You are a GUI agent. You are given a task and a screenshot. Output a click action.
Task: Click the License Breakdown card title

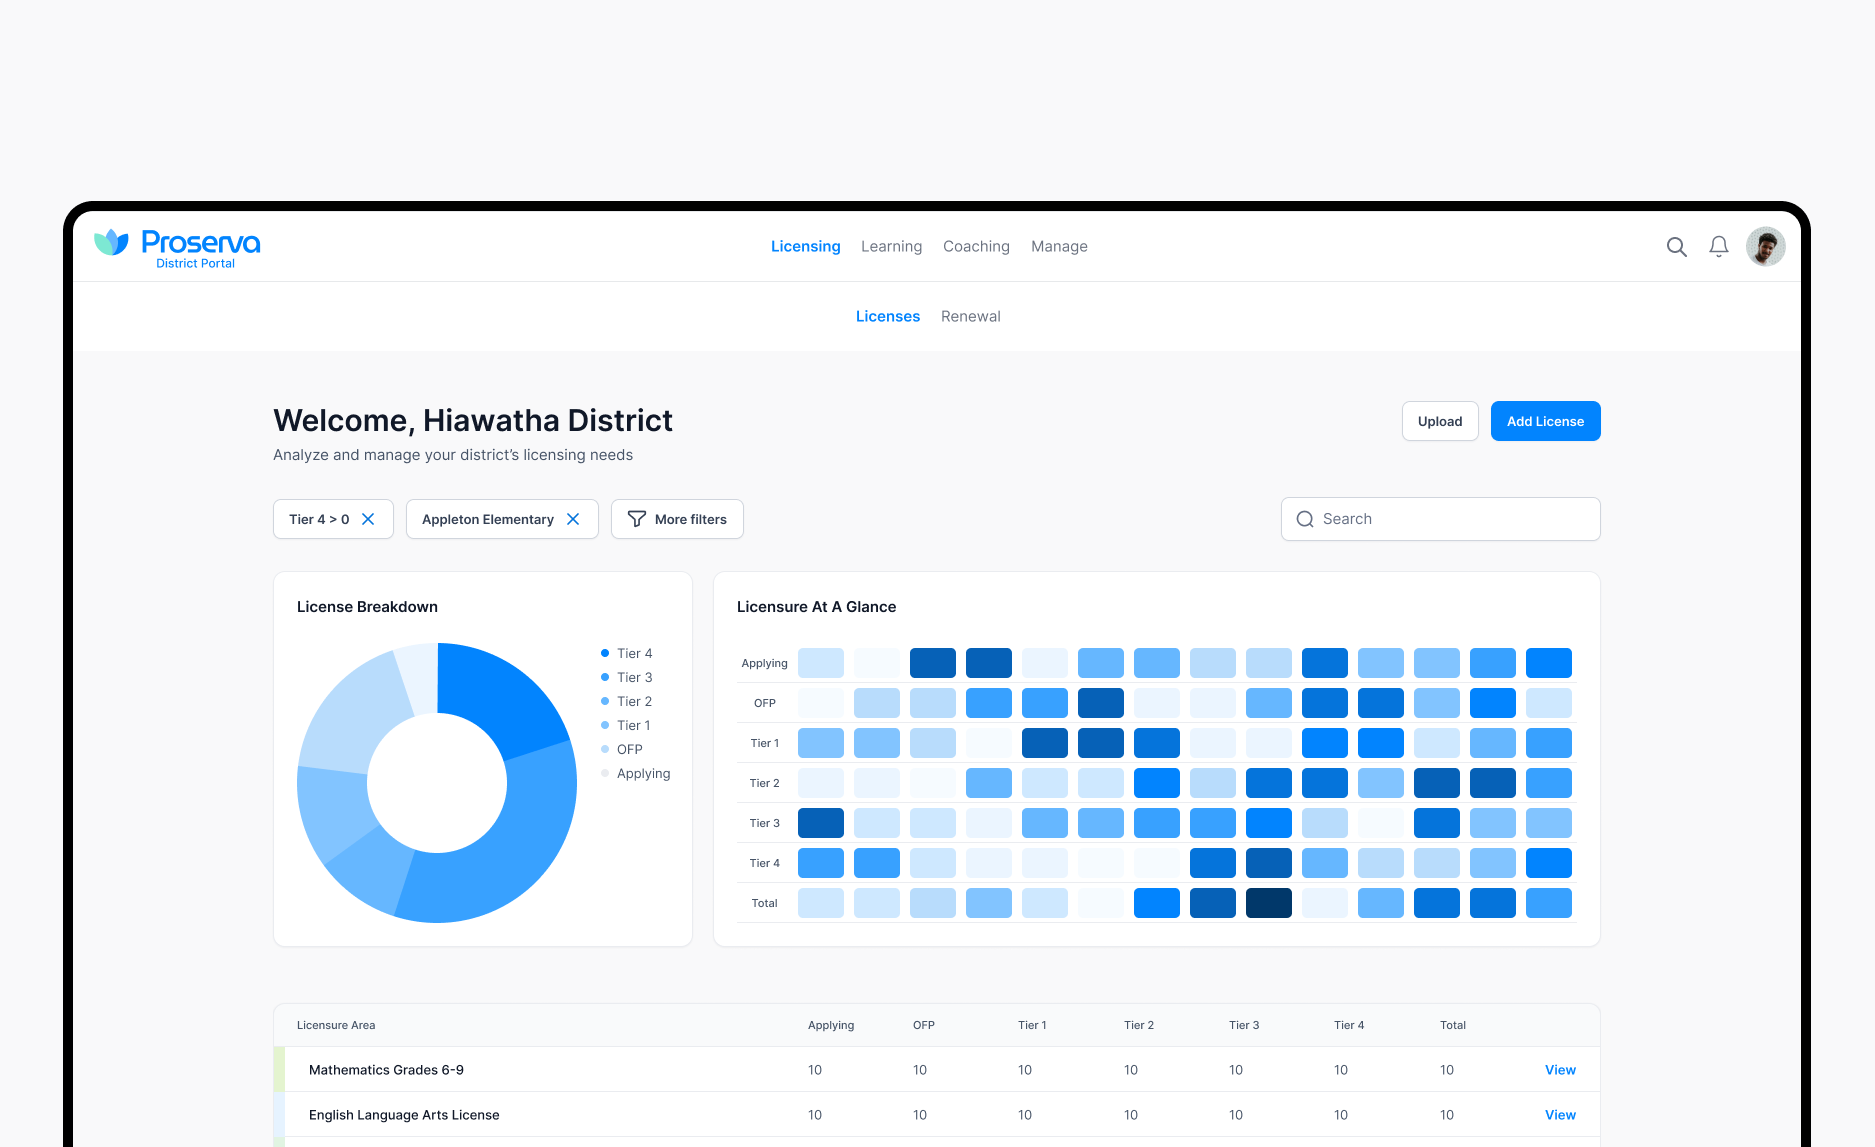tap(367, 607)
